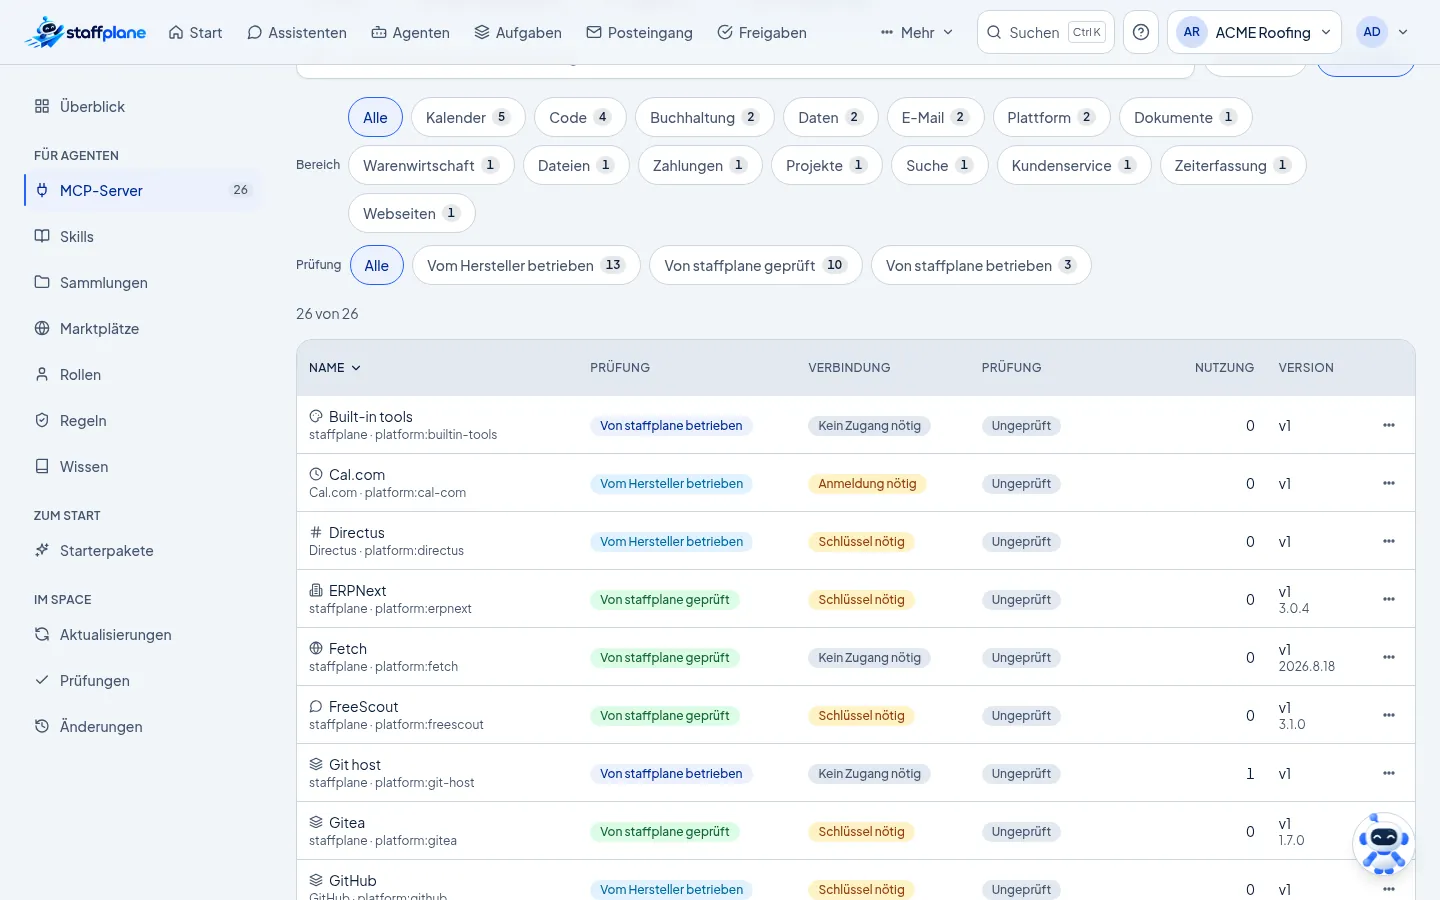Open row actions for Git host
1440x900 pixels.
pyautogui.click(x=1389, y=773)
